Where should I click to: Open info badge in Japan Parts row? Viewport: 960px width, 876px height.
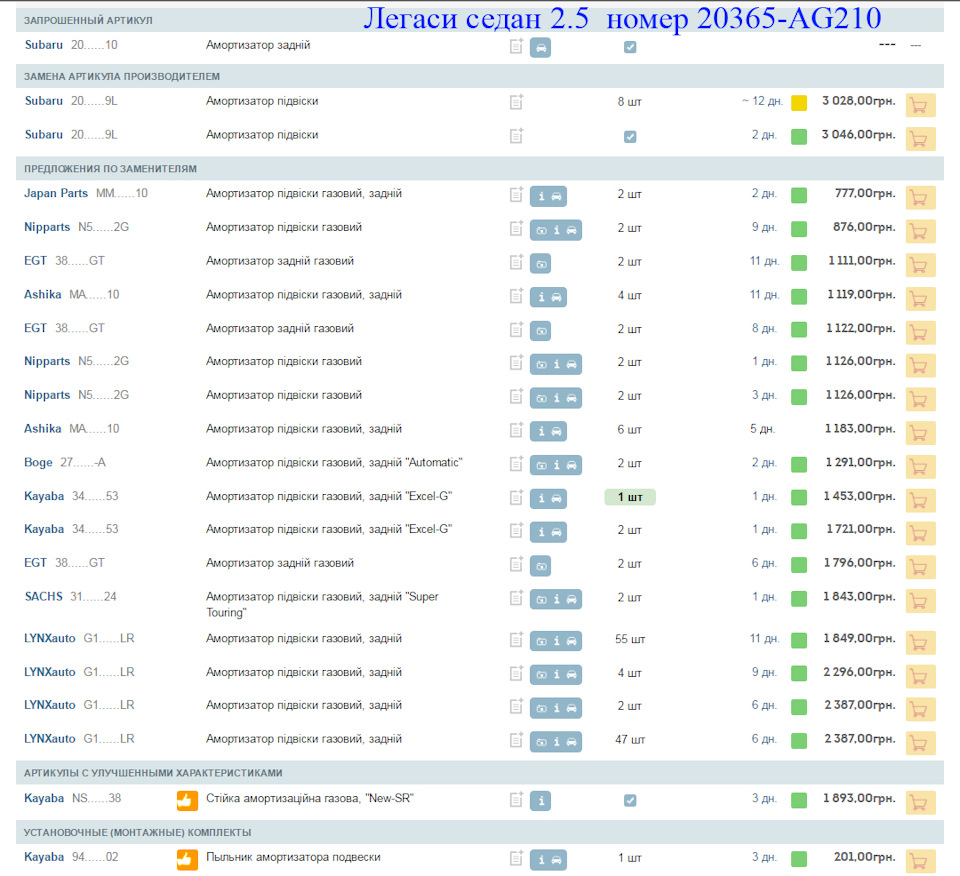coord(541,197)
